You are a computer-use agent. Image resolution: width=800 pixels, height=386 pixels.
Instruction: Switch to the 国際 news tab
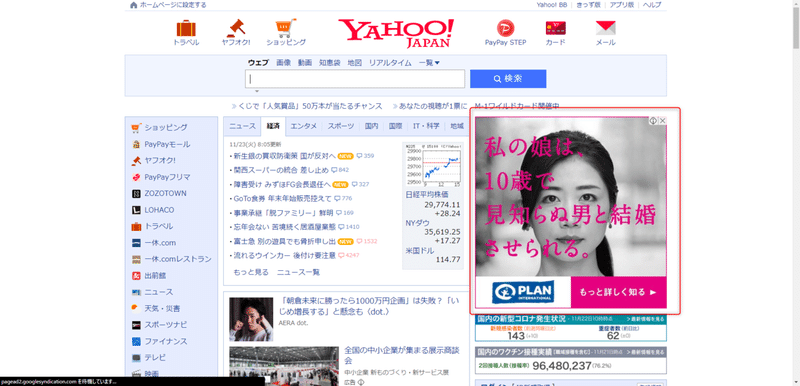[395, 126]
